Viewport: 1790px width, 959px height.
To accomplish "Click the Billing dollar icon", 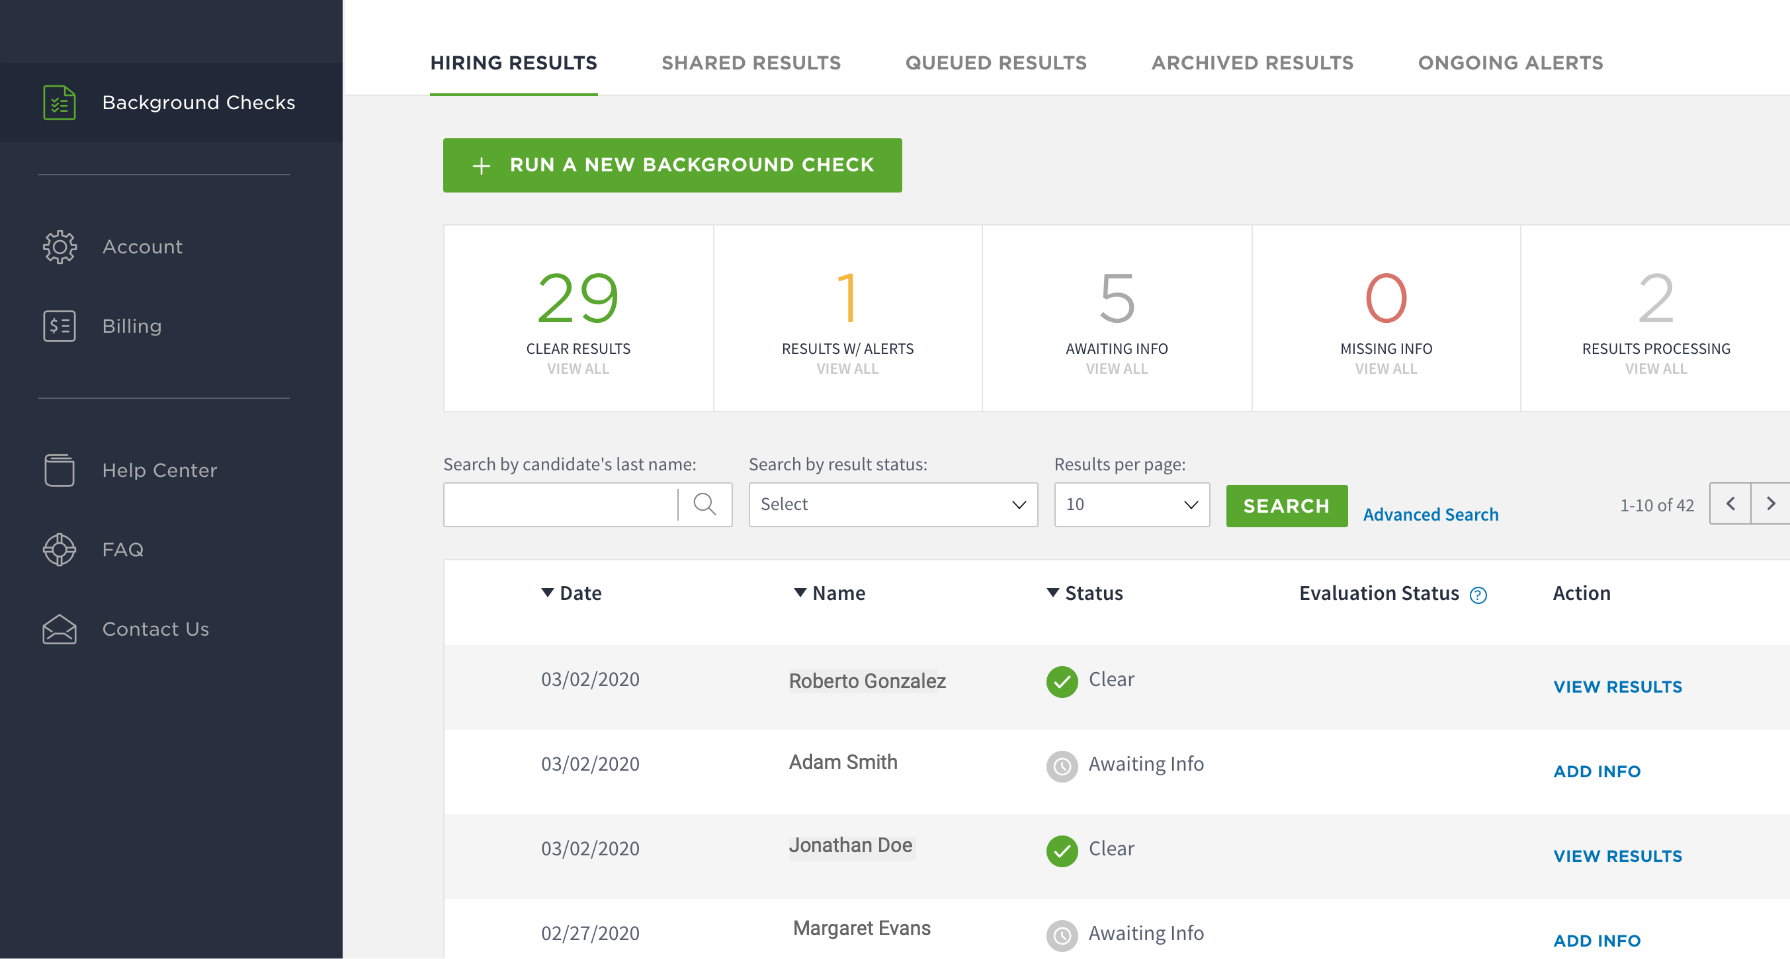I will coord(60,326).
